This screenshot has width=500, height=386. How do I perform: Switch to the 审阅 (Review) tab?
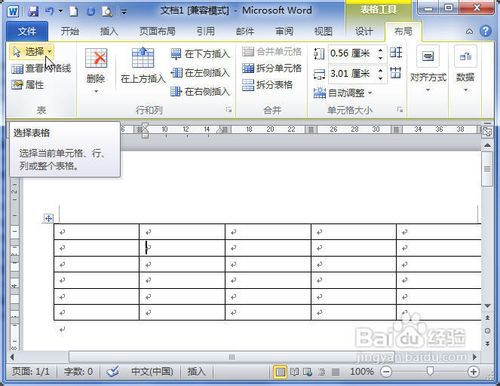coord(284,31)
